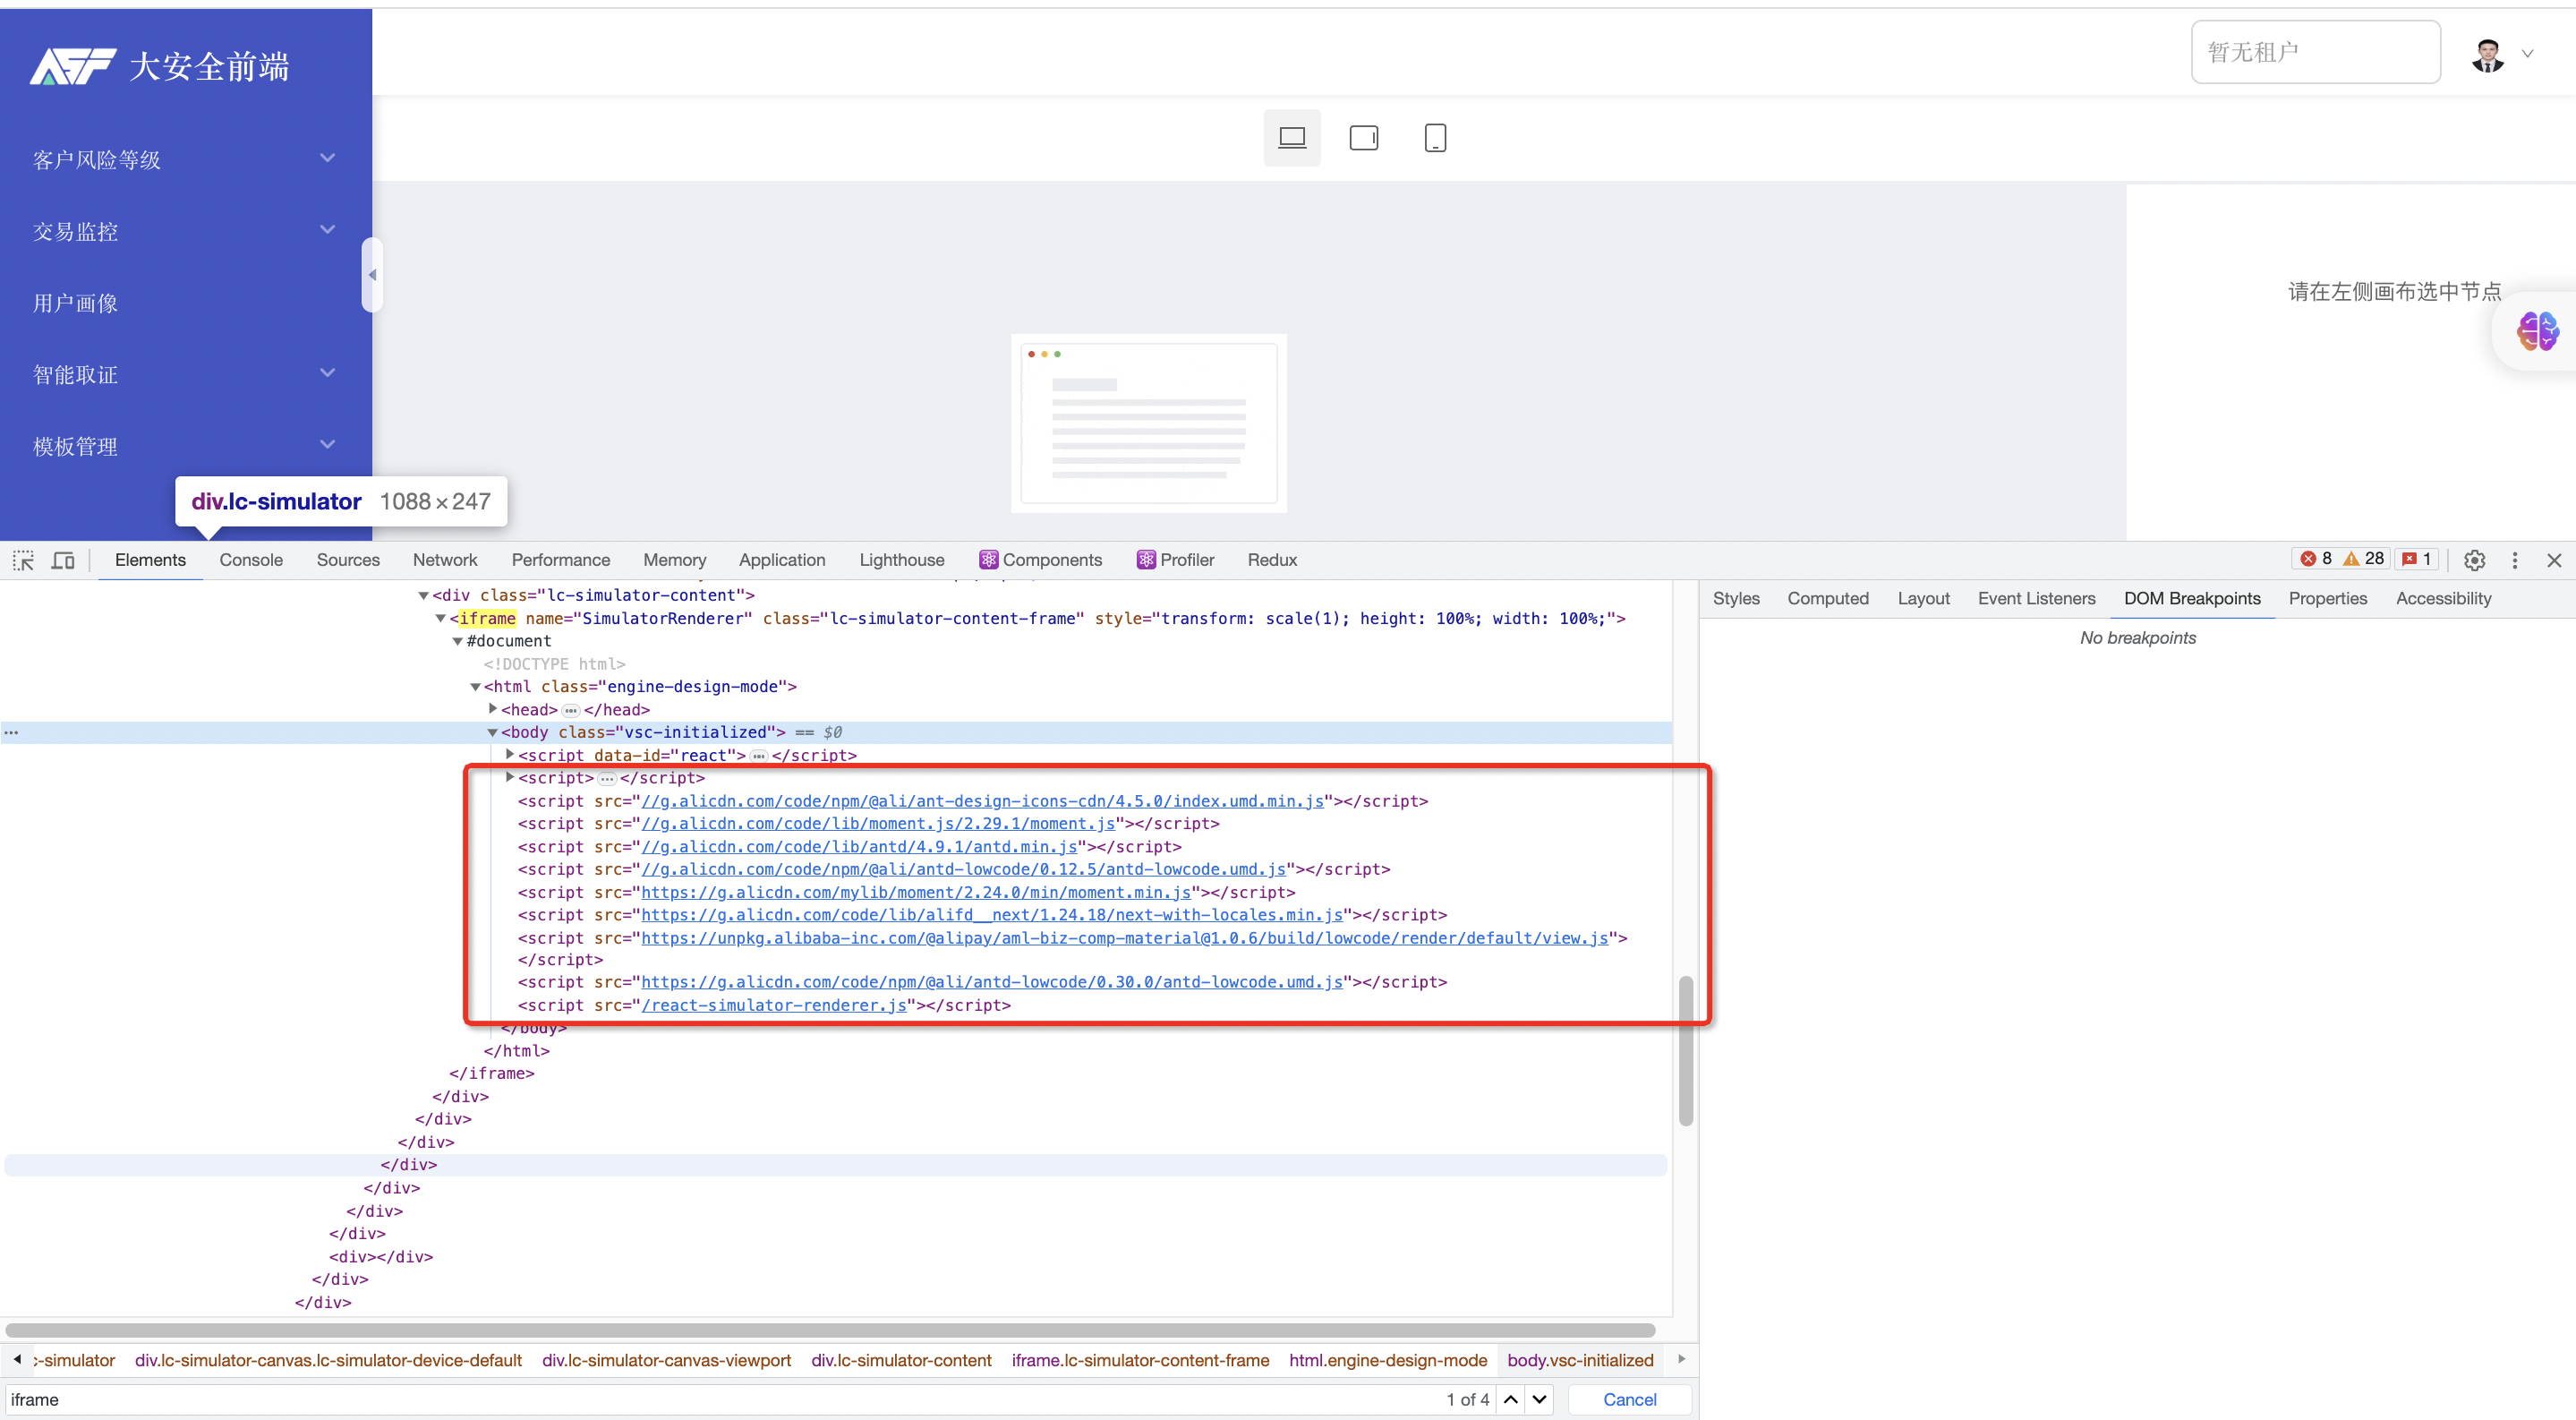Switch to the Console tab
This screenshot has width=2576, height=1420.
click(x=250, y=560)
